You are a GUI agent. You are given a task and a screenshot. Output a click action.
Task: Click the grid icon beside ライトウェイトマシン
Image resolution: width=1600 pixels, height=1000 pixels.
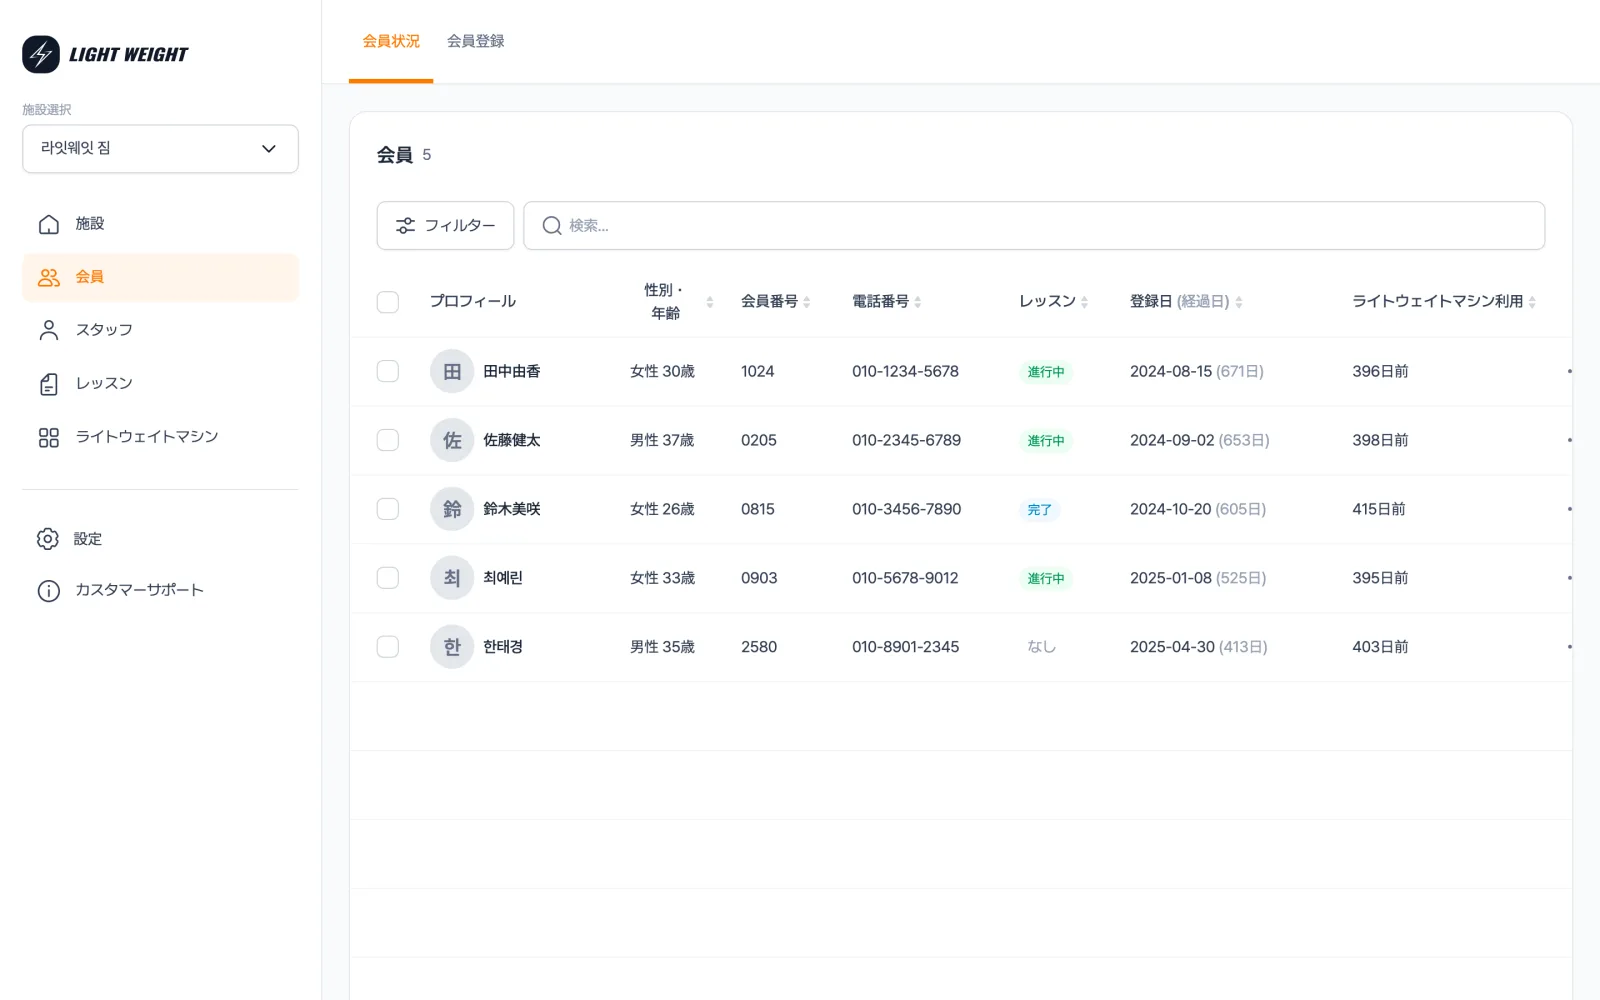[49, 437]
